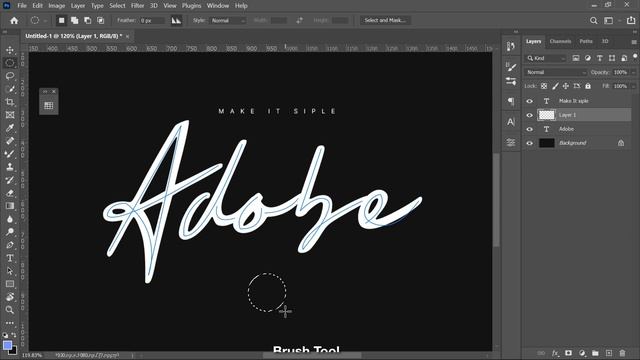
Task: Toggle lock position
Action: [x=566, y=86]
